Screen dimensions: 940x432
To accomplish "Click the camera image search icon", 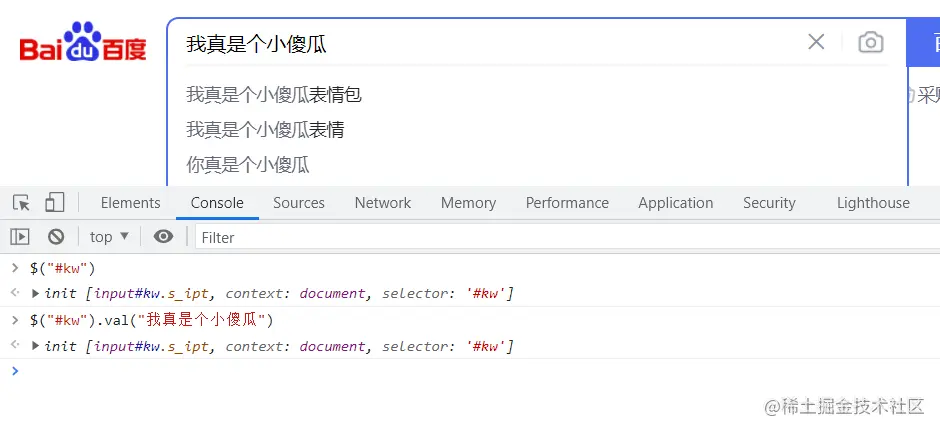I will pyautogui.click(x=871, y=42).
